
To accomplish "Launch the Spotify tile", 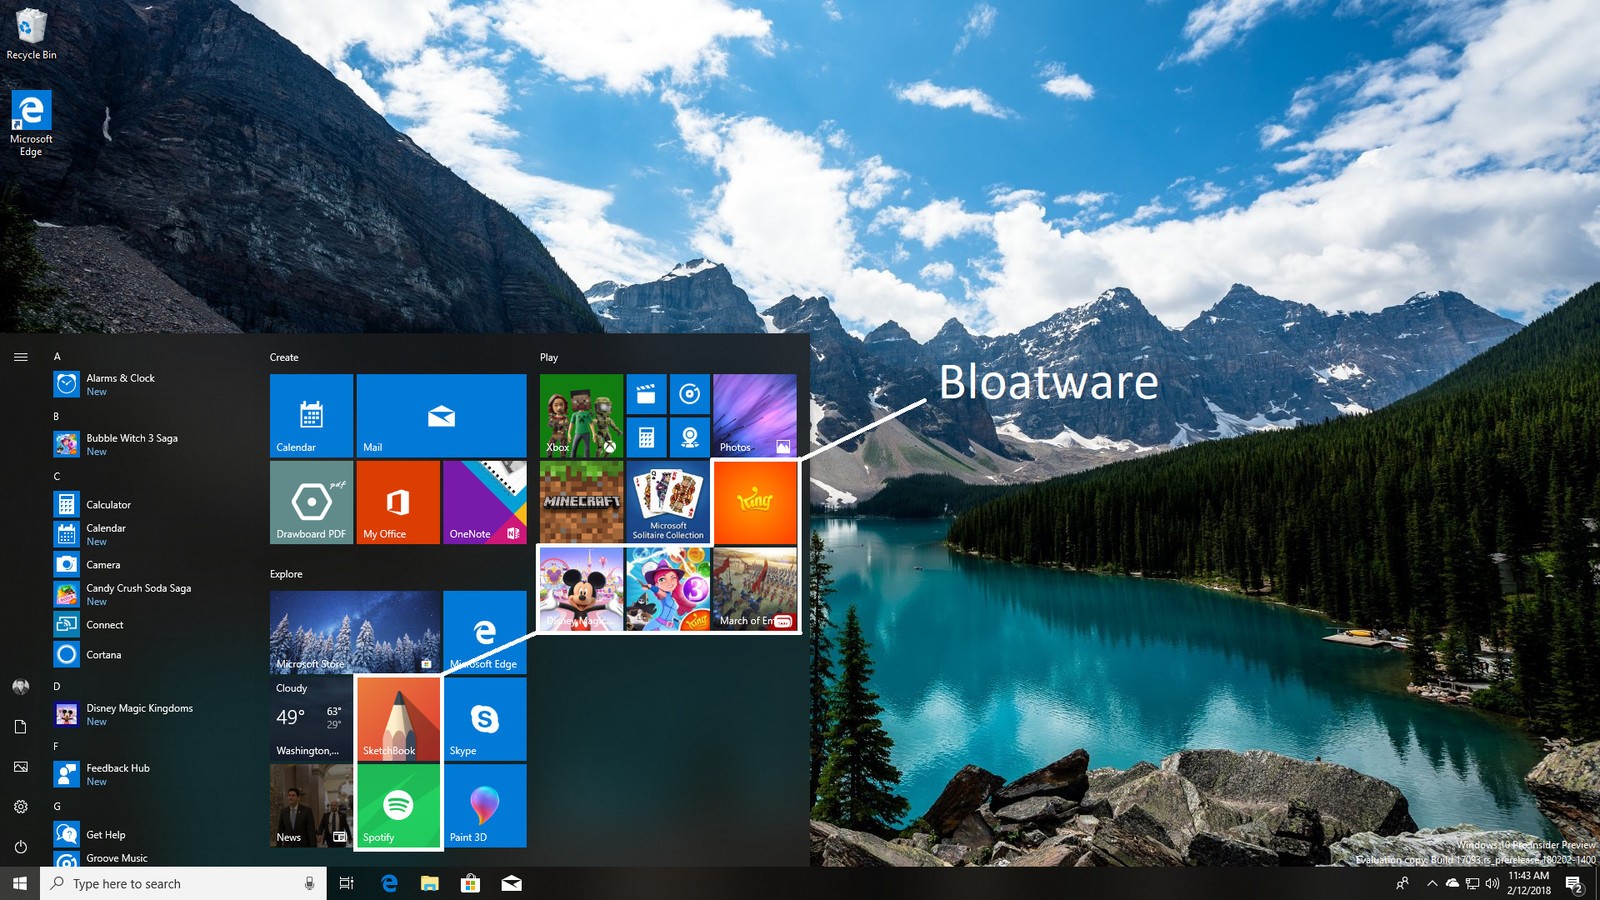I will click(x=398, y=806).
